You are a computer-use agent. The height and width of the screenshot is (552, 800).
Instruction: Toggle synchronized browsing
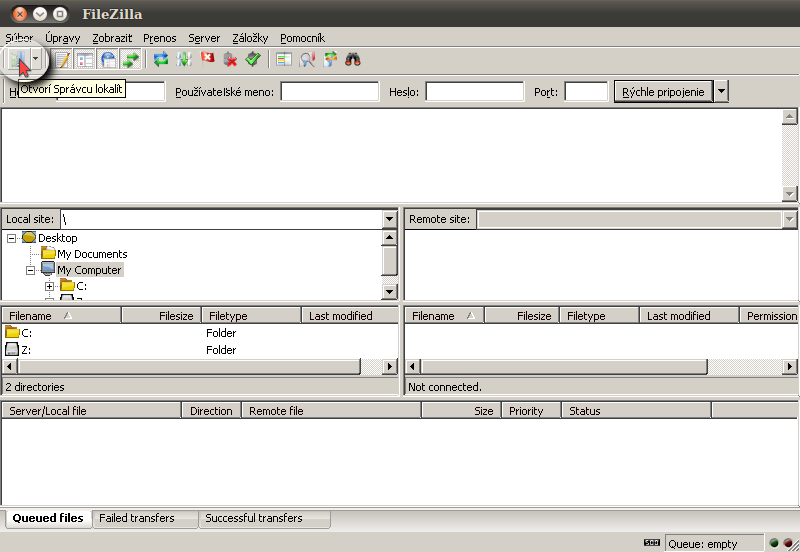click(x=330, y=60)
